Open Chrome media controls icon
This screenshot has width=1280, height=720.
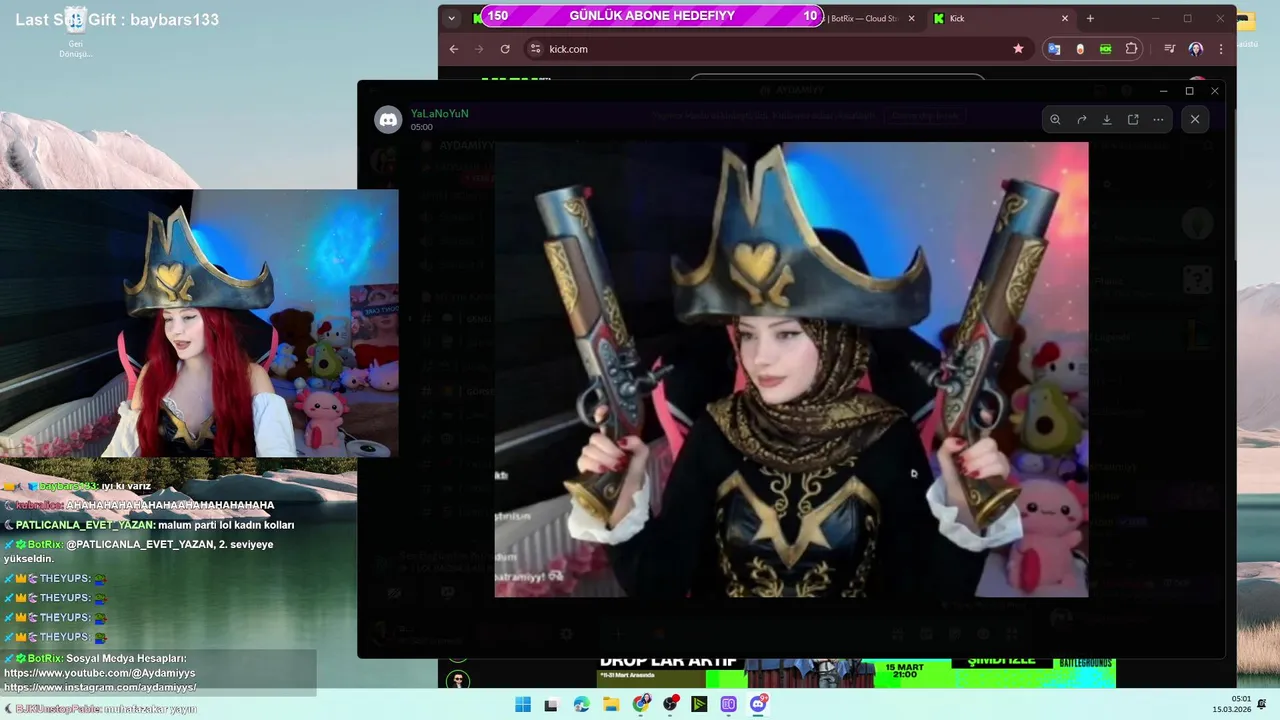1169,49
